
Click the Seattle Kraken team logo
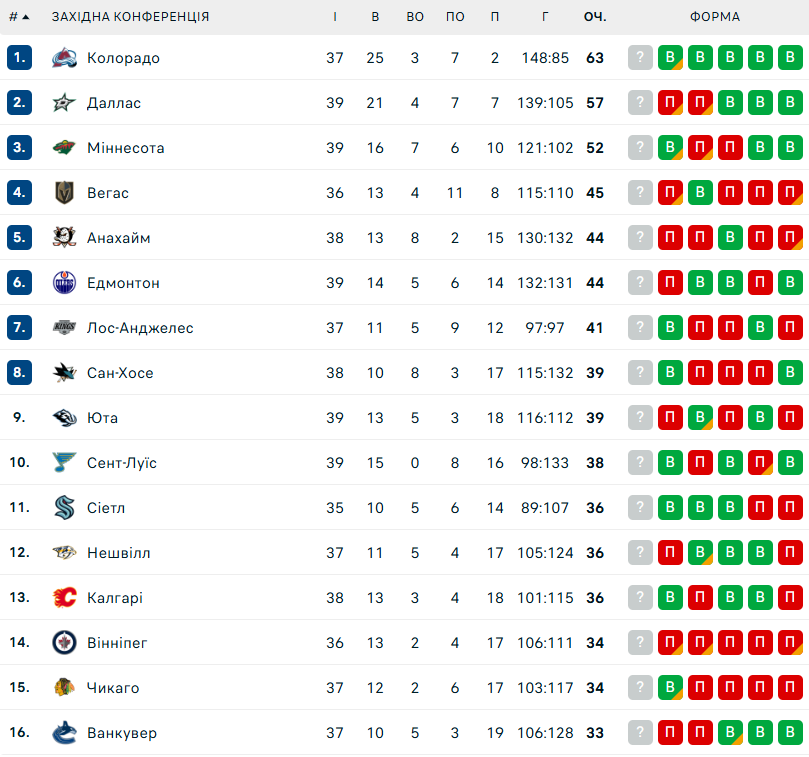pos(64,508)
